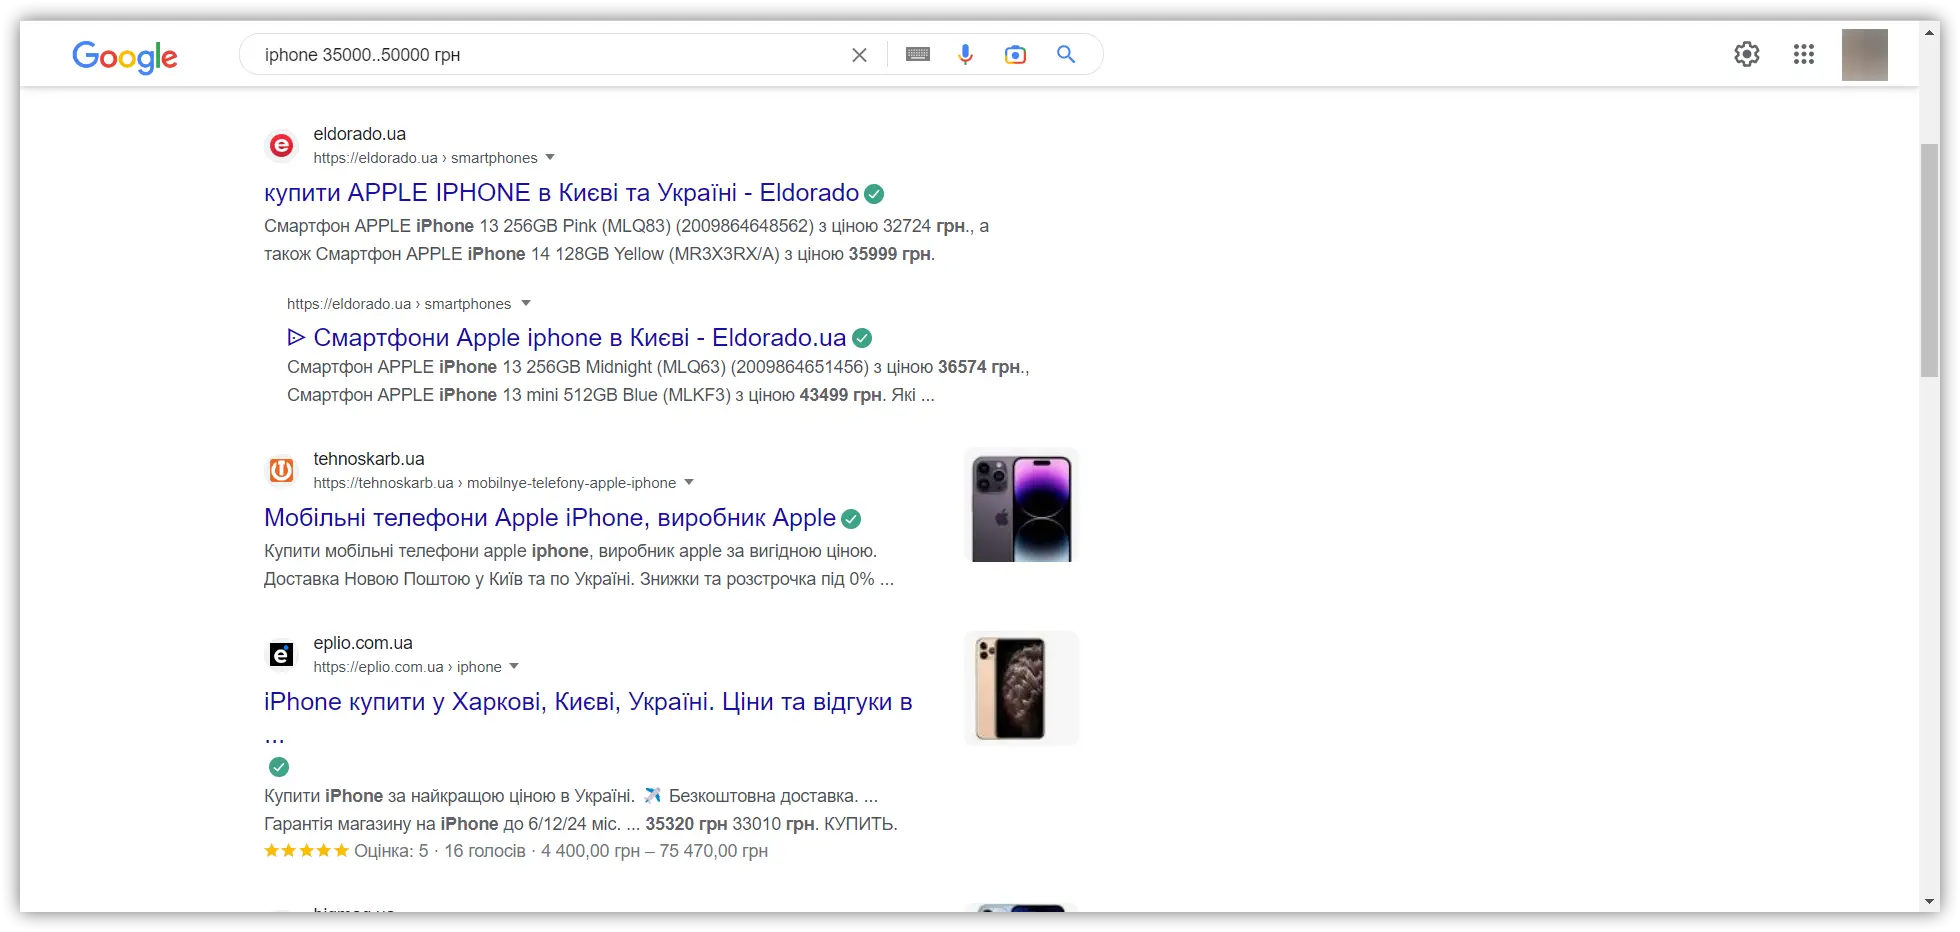The image size is (1960, 932).
Task: Expand options for first eldorado.ua smartphones result
Action: (x=550, y=157)
